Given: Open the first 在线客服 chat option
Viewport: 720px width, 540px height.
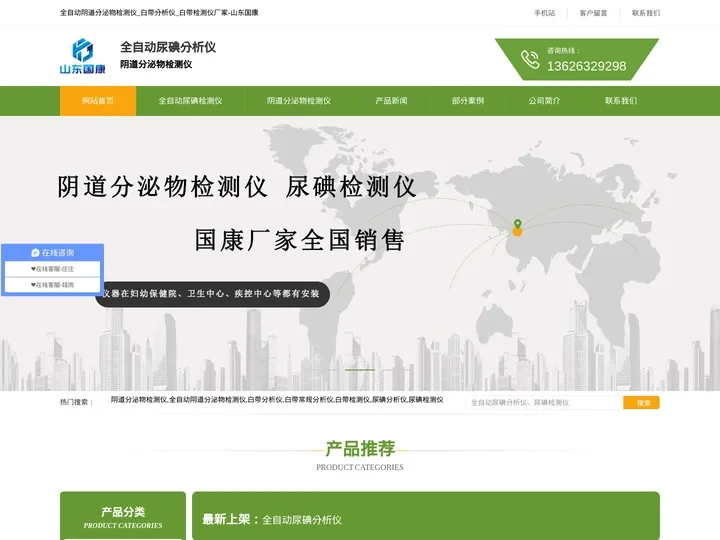Looking at the screenshot, I should [52, 269].
